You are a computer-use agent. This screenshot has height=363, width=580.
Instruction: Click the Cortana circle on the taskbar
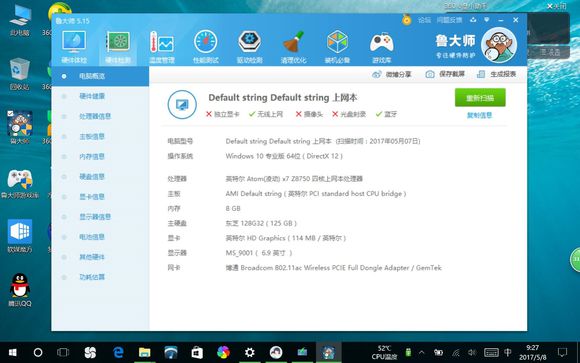pos(38,353)
